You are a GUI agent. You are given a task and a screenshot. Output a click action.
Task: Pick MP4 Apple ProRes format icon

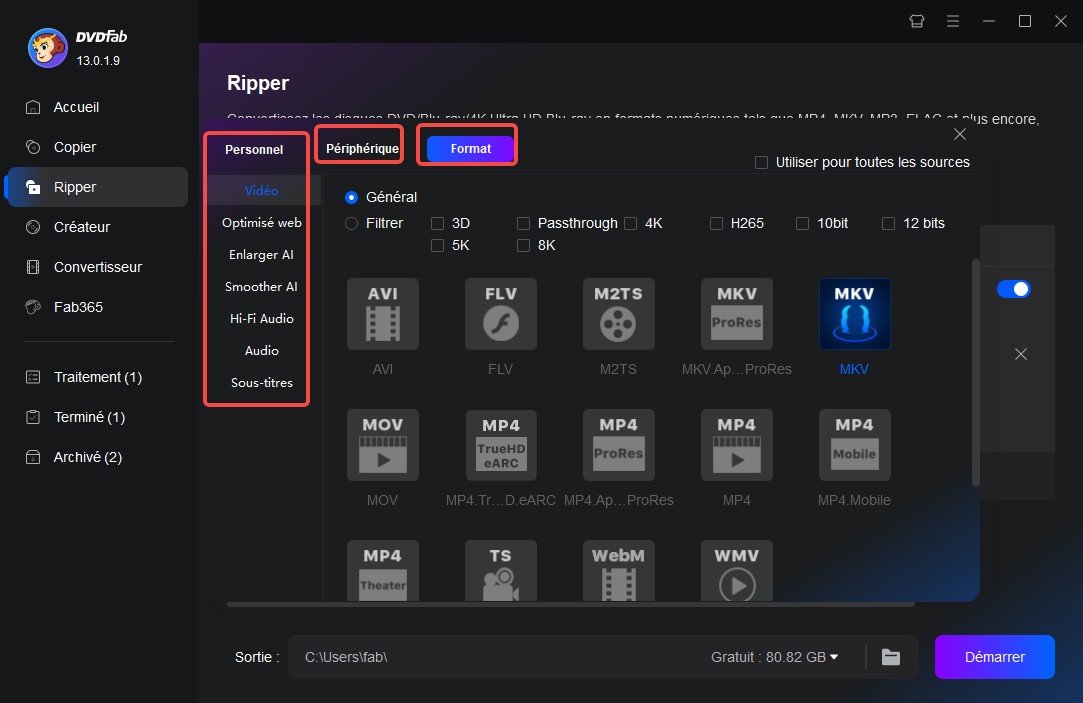click(x=618, y=445)
